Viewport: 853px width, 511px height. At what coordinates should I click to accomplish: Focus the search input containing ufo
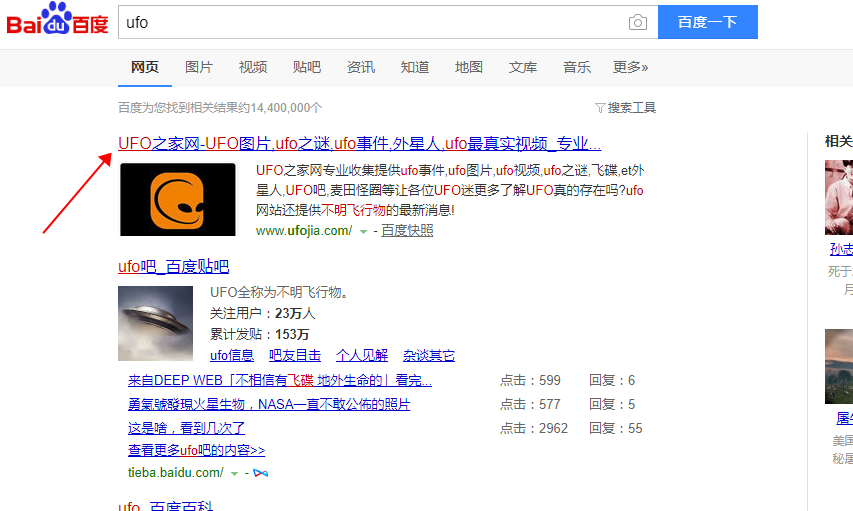pos(370,22)
